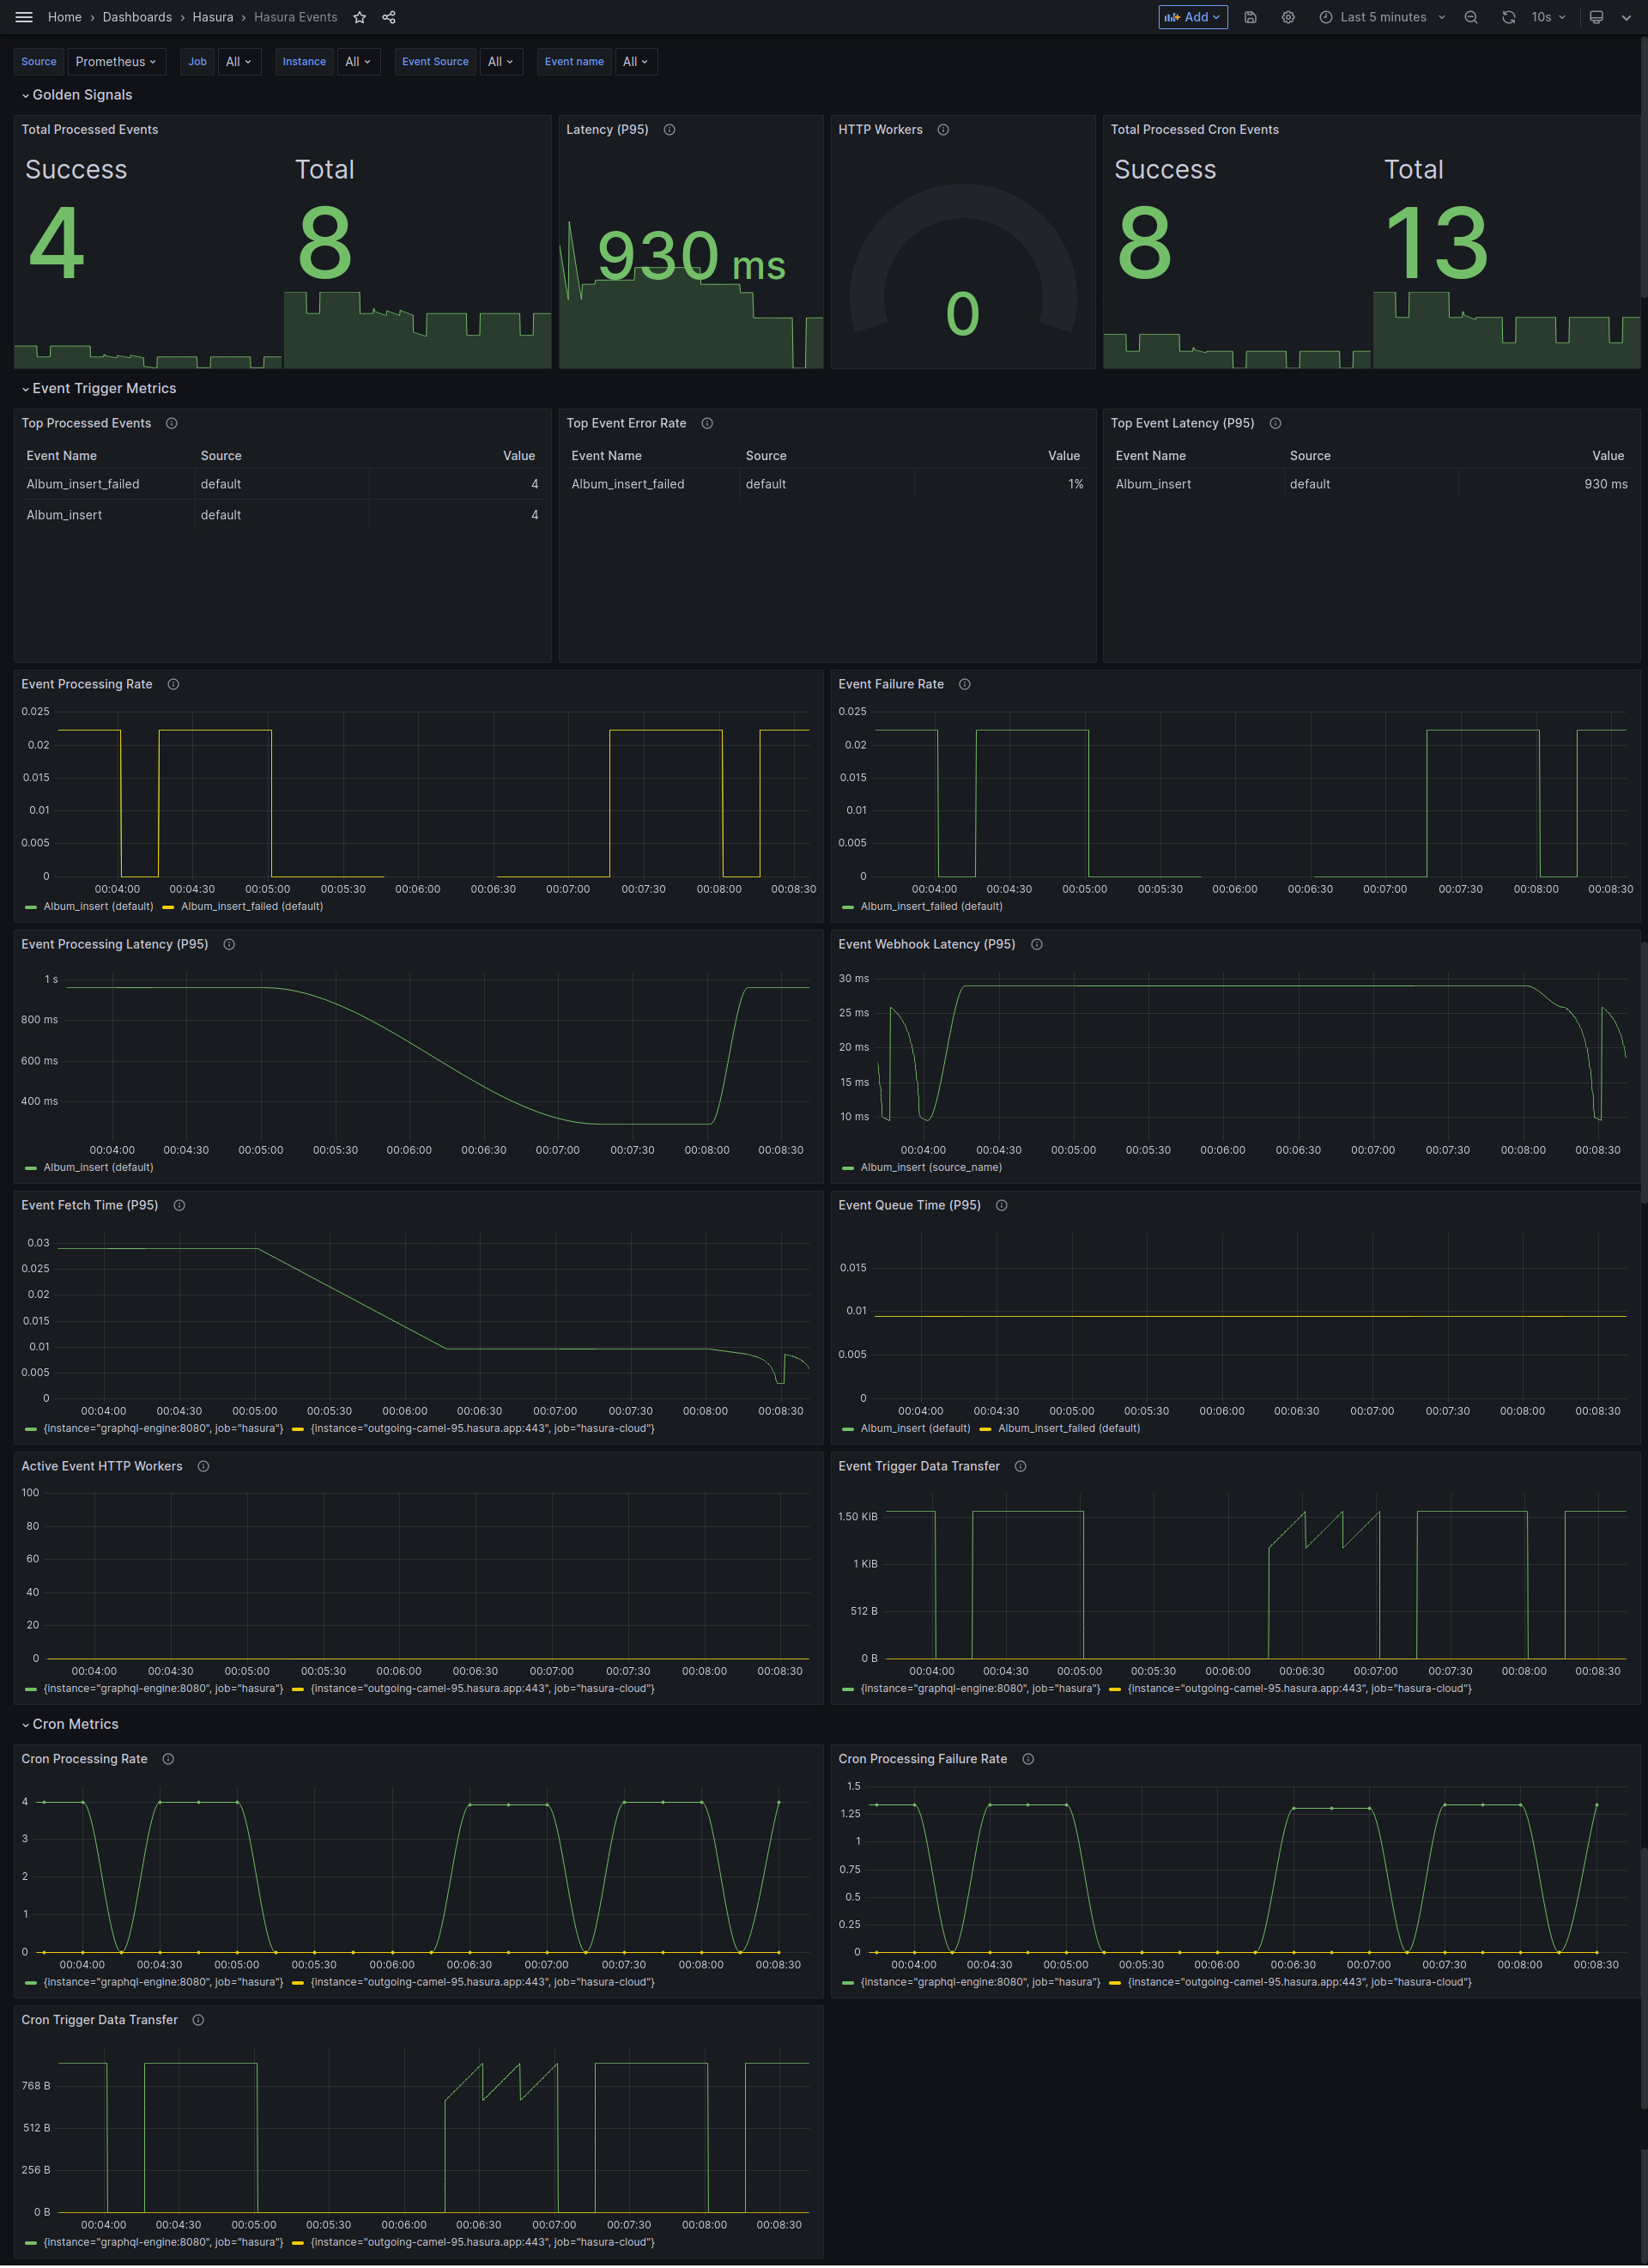Show info icon for Cron Processing Failure Rate

click(1028, 1760)
